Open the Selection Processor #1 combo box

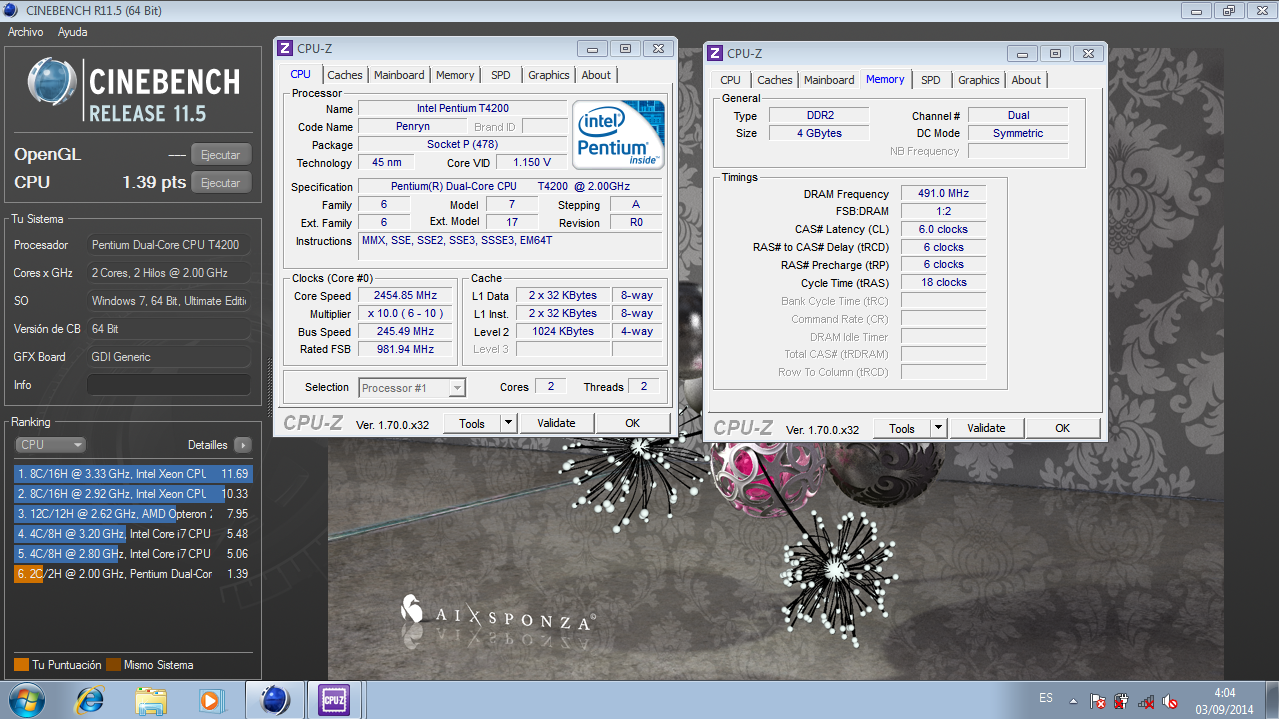412,388
